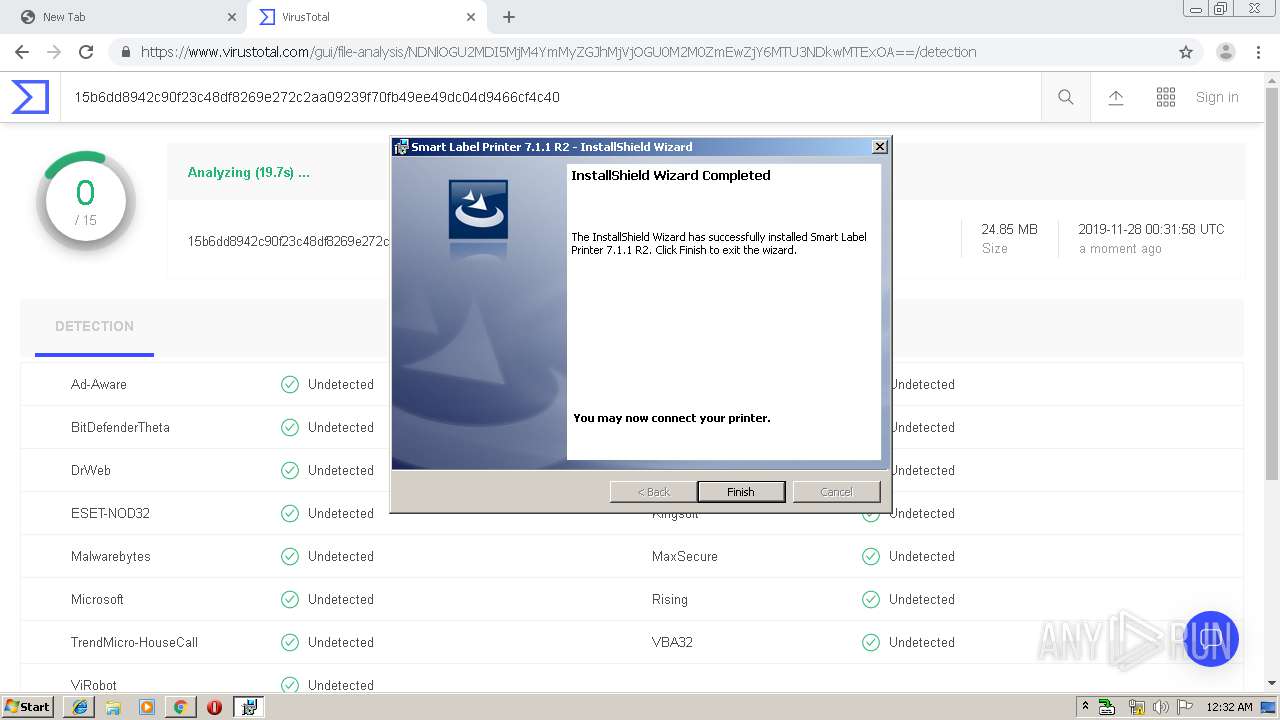Click the Action Center flag tray icon
This screenshot has height=720, width=1280.
point(1185,707)
